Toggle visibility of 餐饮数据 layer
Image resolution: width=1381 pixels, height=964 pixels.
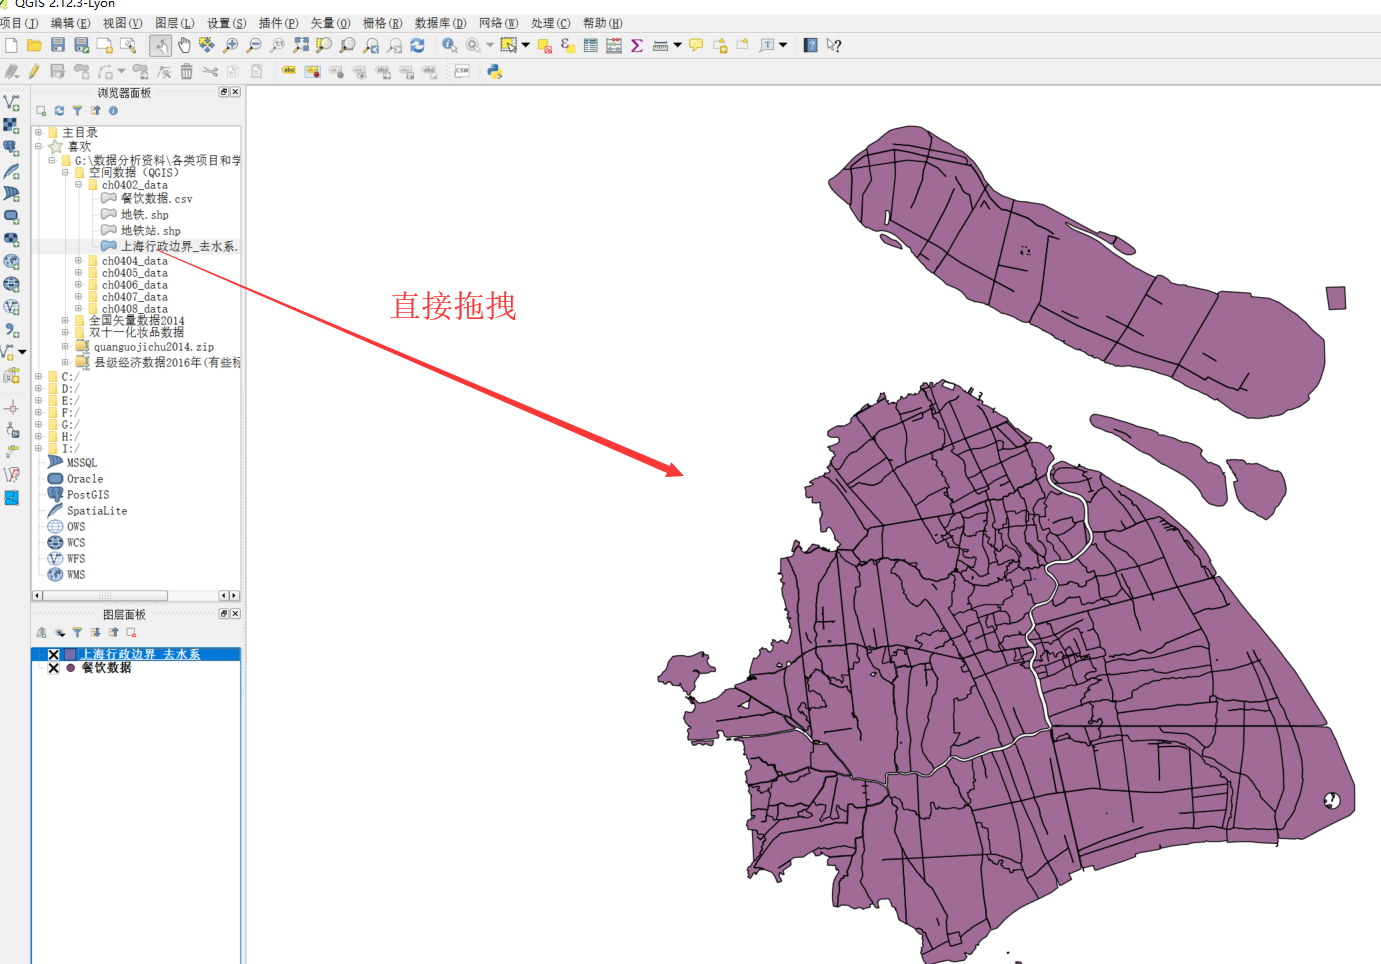click(x=54, y=668)
